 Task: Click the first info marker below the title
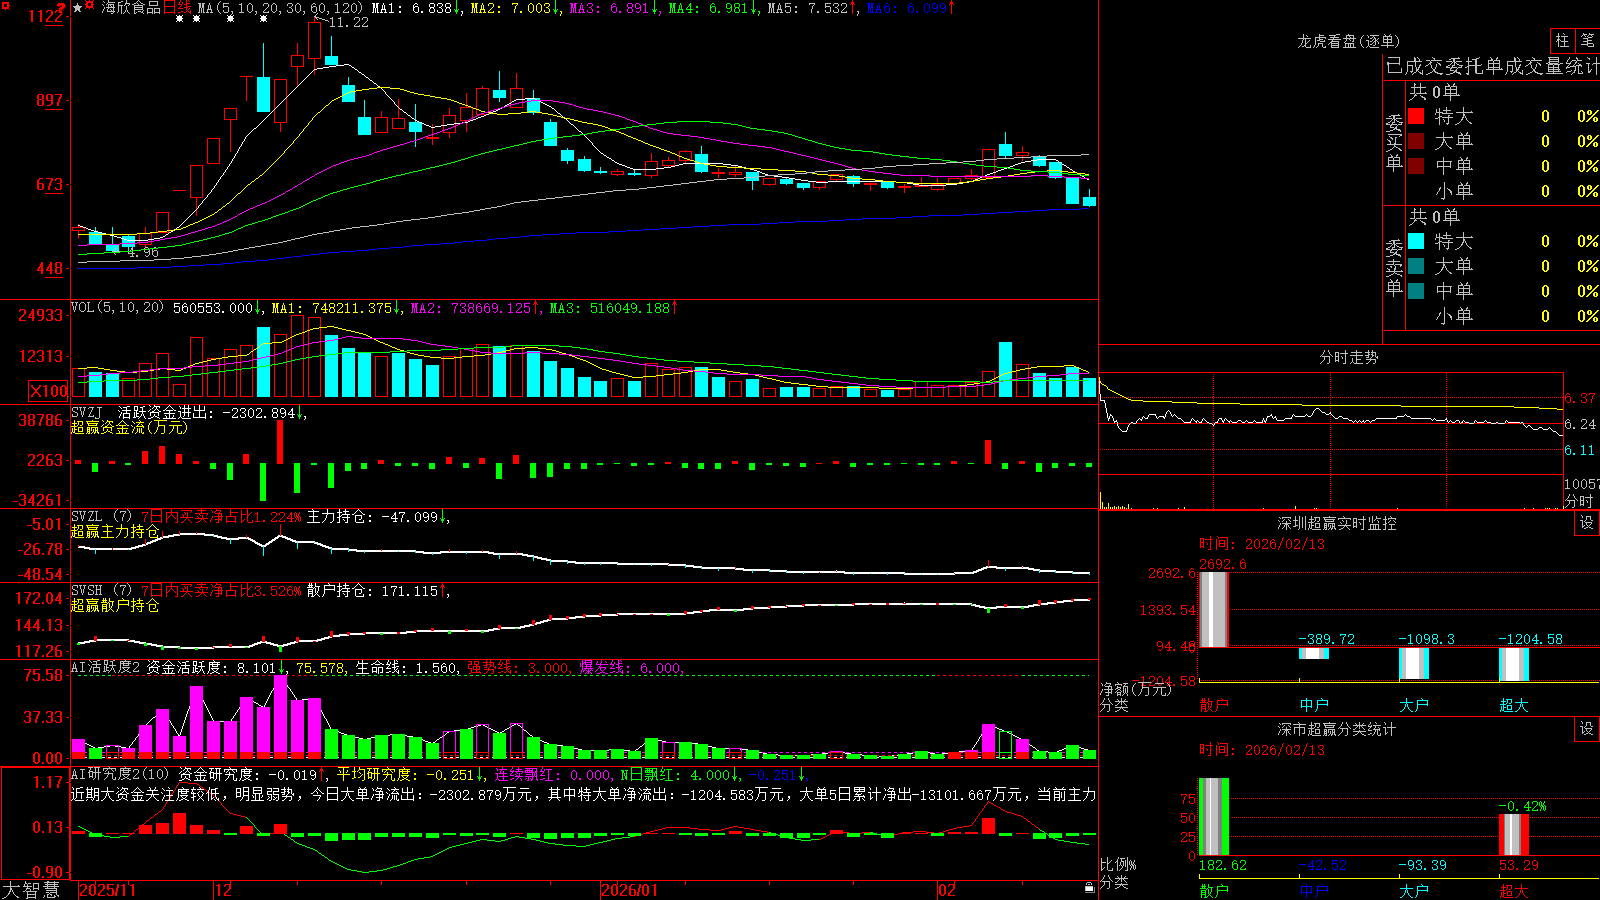(179, 19)
